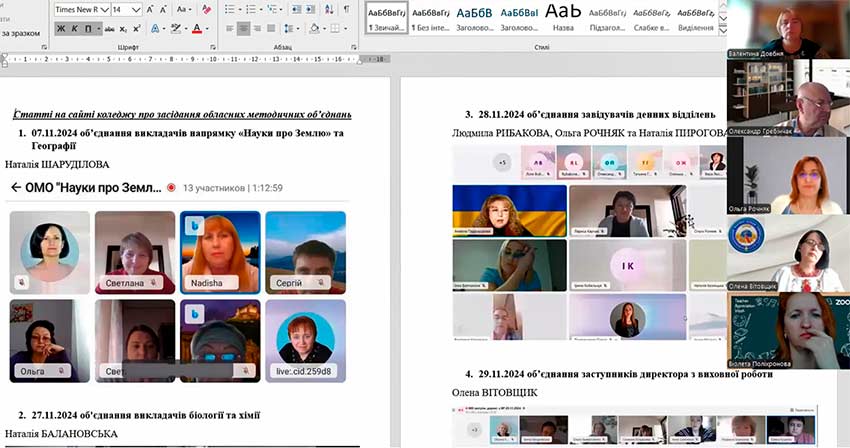The height and width of the screenshot is (448, 850).
Task: Increase font size with grow icon
Action: click(x=151, y=9)
